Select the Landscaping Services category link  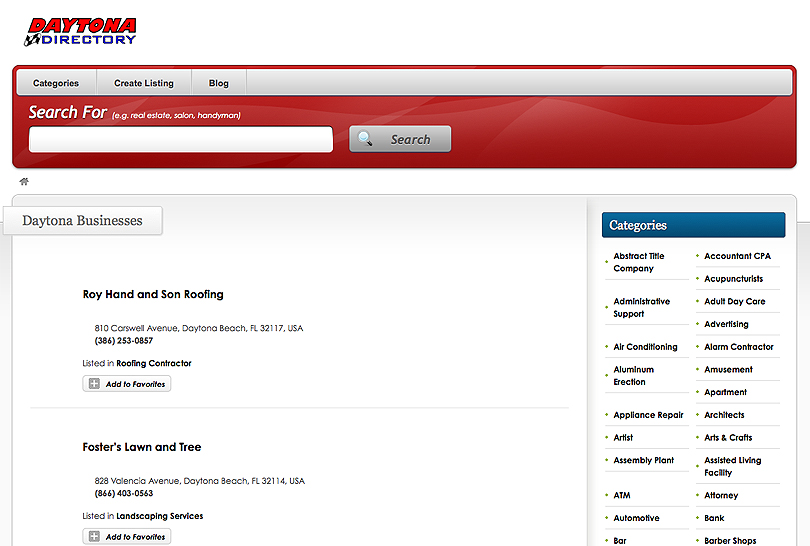(159, 517)
